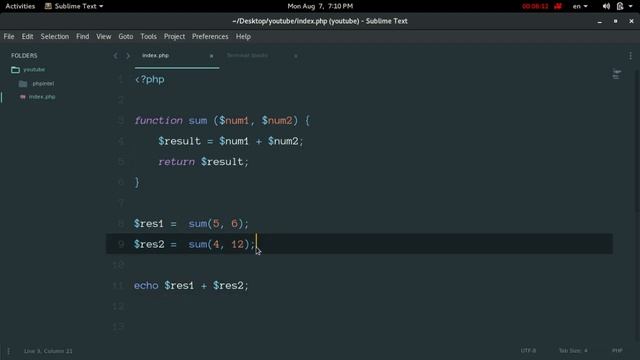Open the clock and calendar panel

point(320,6)
